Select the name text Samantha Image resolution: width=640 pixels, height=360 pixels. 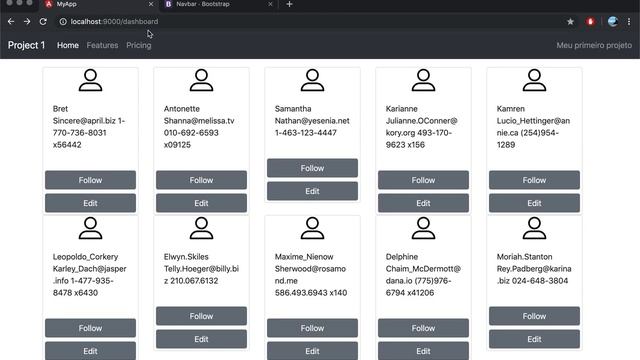[293, 109]
